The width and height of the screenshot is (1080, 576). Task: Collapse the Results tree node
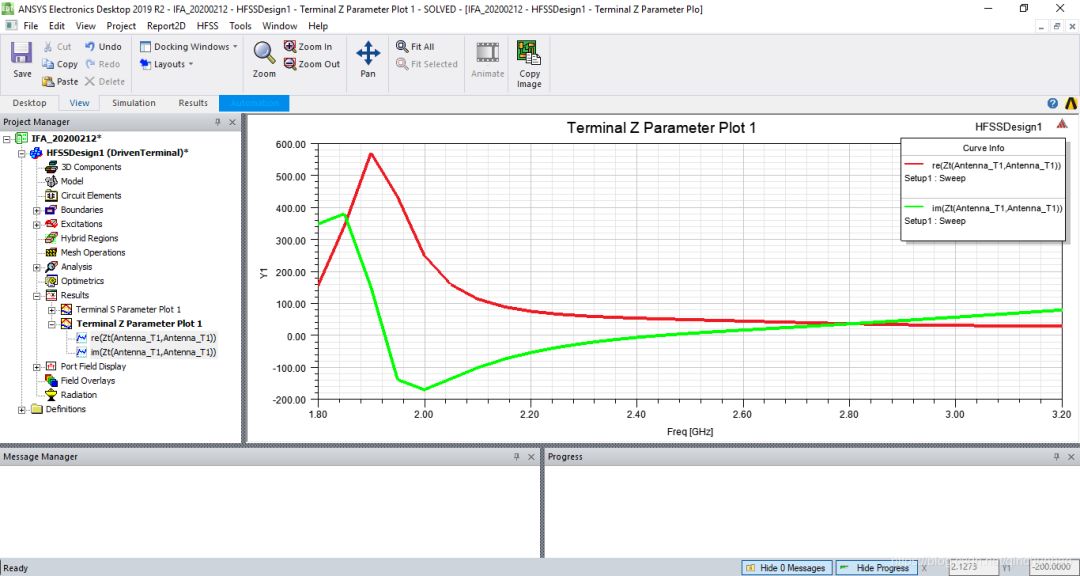[37, 296]
